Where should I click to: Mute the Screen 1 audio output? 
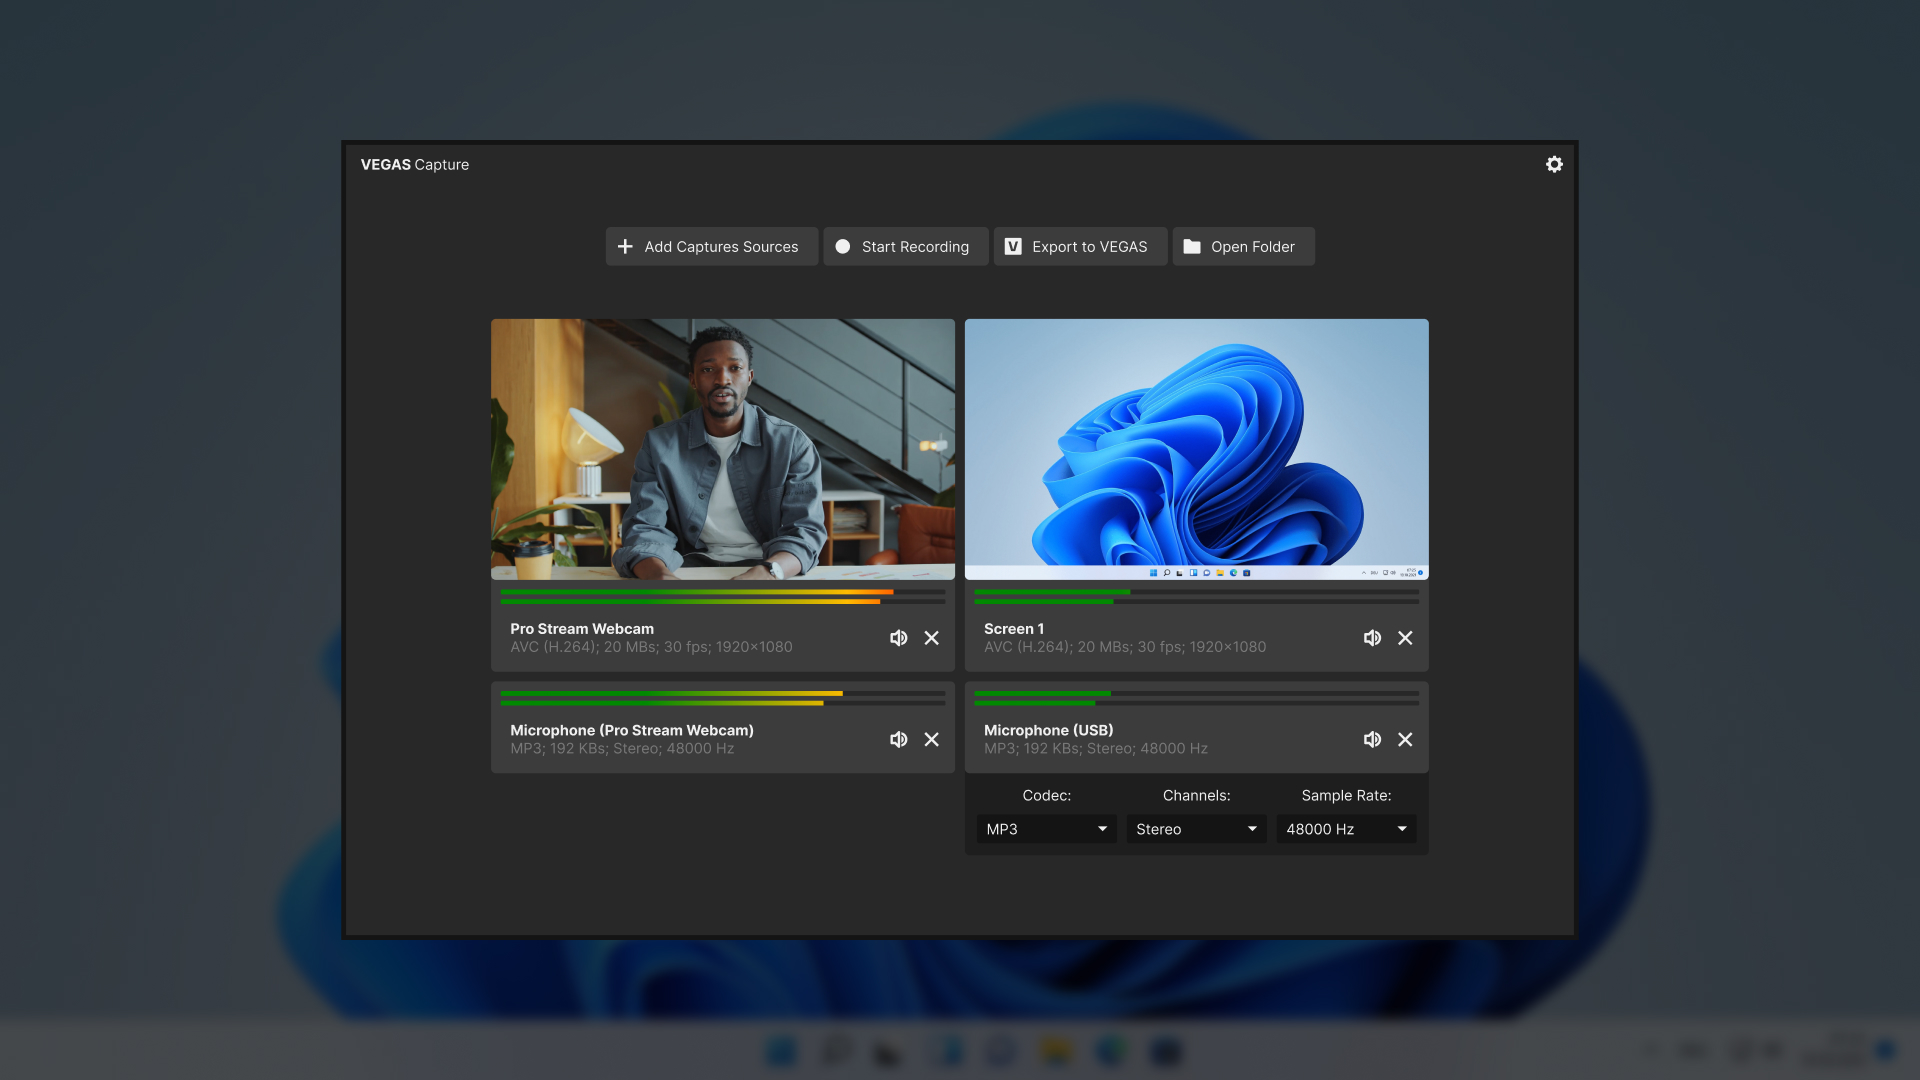(x=1372, y=637)
